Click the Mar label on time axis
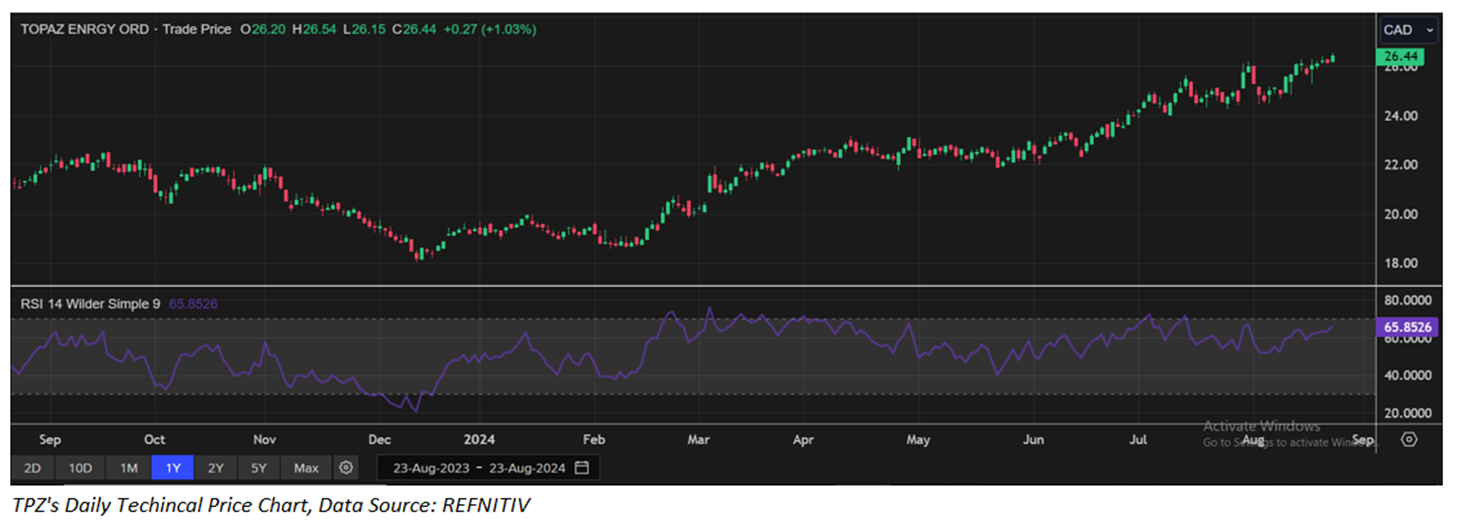Viewport: 1457px width, 522px height. [699, 439]
